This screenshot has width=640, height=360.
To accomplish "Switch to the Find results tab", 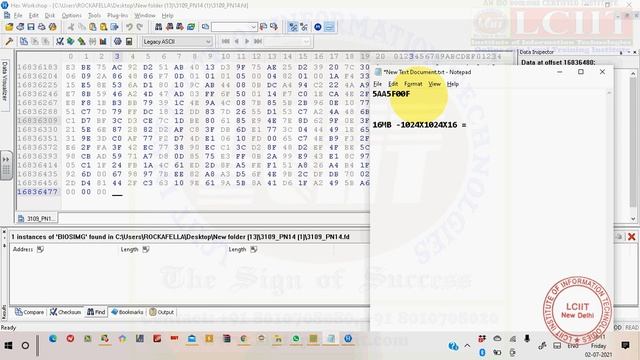I will (96, 312).
